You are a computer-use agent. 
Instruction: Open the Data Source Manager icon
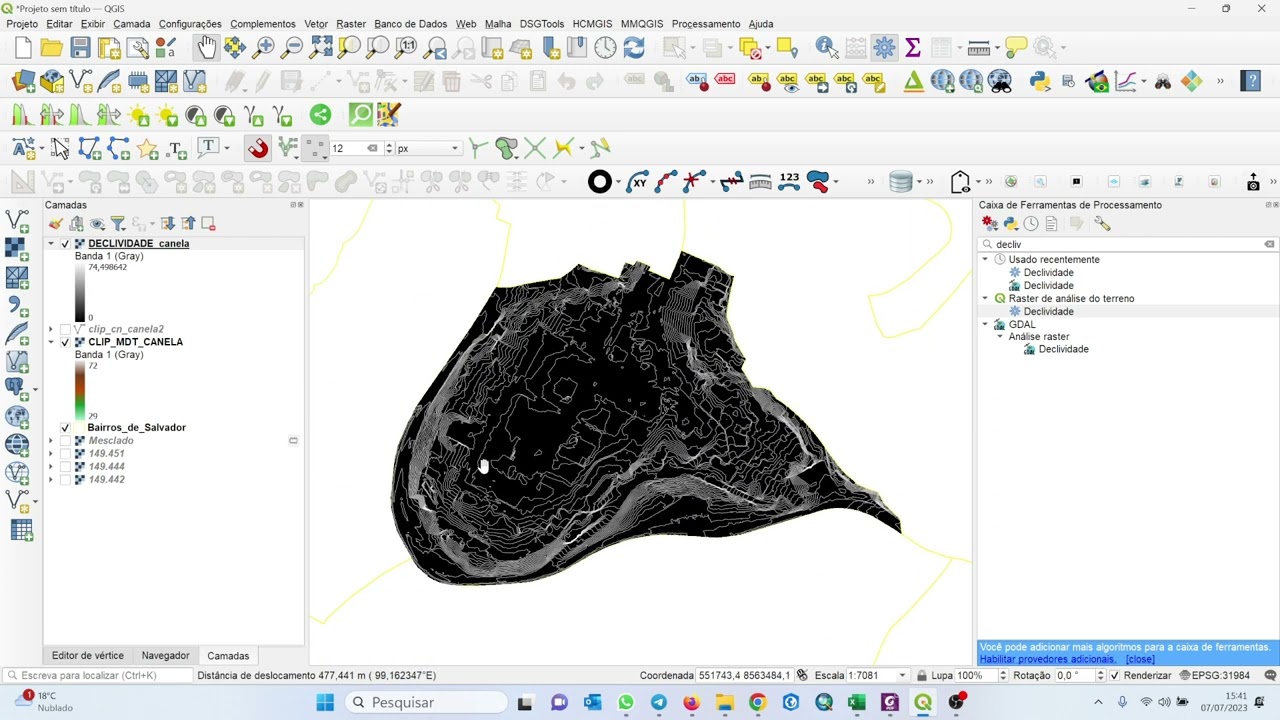pyautogui.click(x=24, y=82)
